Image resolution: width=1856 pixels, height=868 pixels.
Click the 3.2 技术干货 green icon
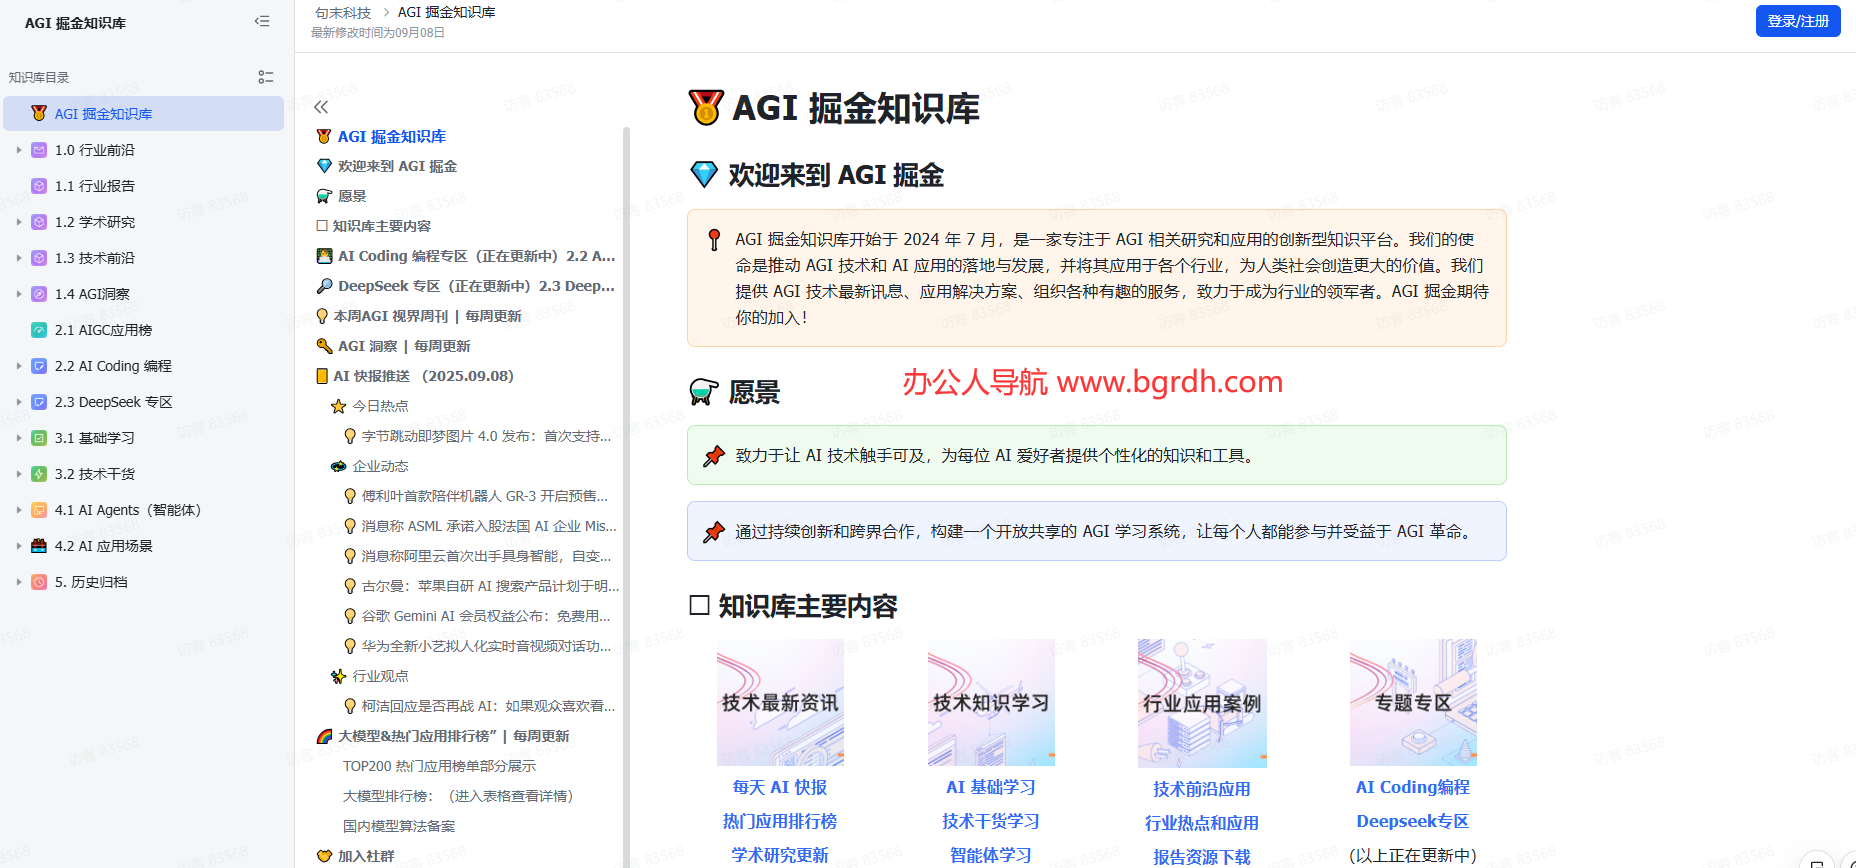pyautogui.click(x=39, y=474)
